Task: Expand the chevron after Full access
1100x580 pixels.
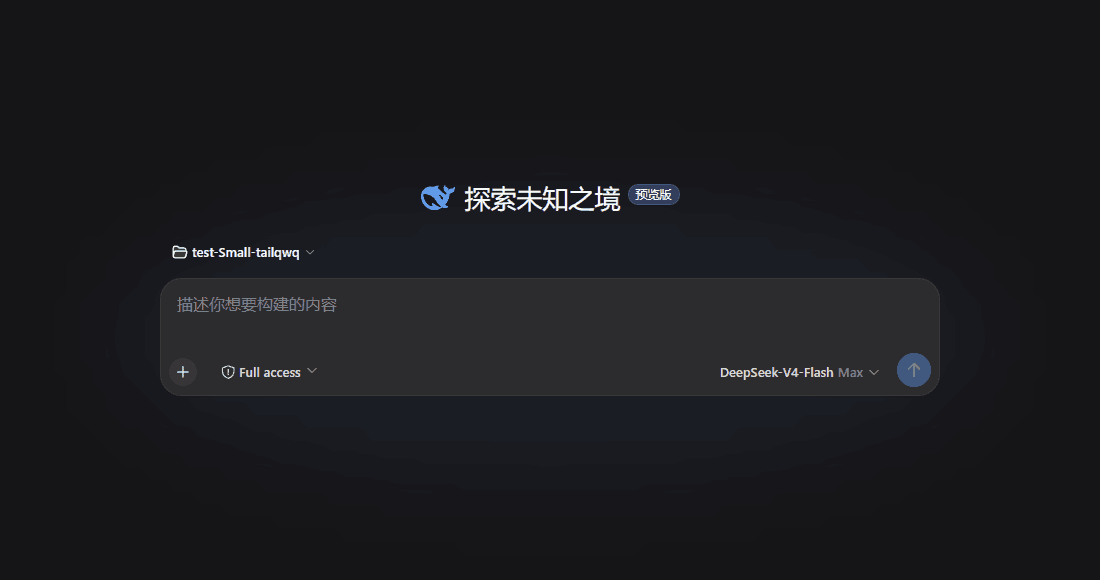Action: pos(312,370)
